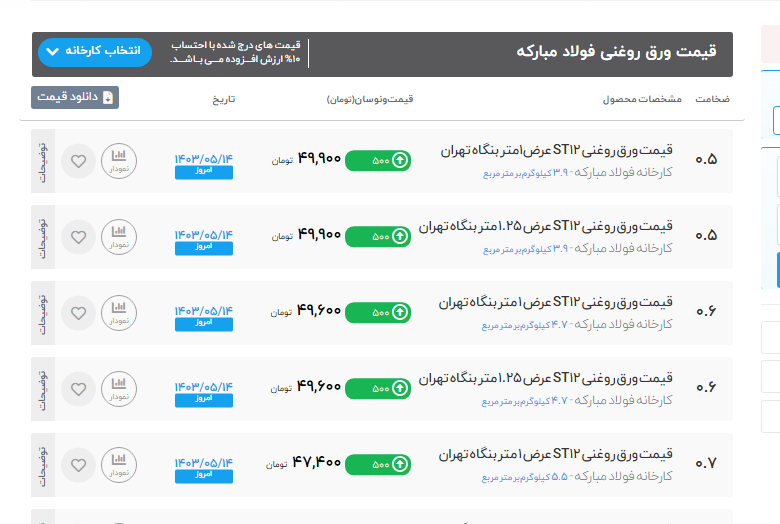This screenshot has width=780, height=524.
Task: Open chart icon for 0.6 thickness 1.25 meter row
Action: tap(119, 388)
